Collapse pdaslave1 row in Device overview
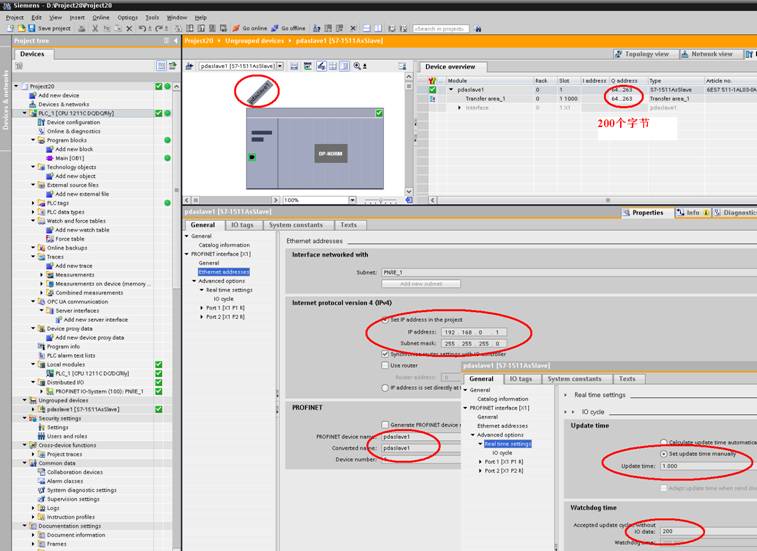The image size is (757, 551). 451,90
